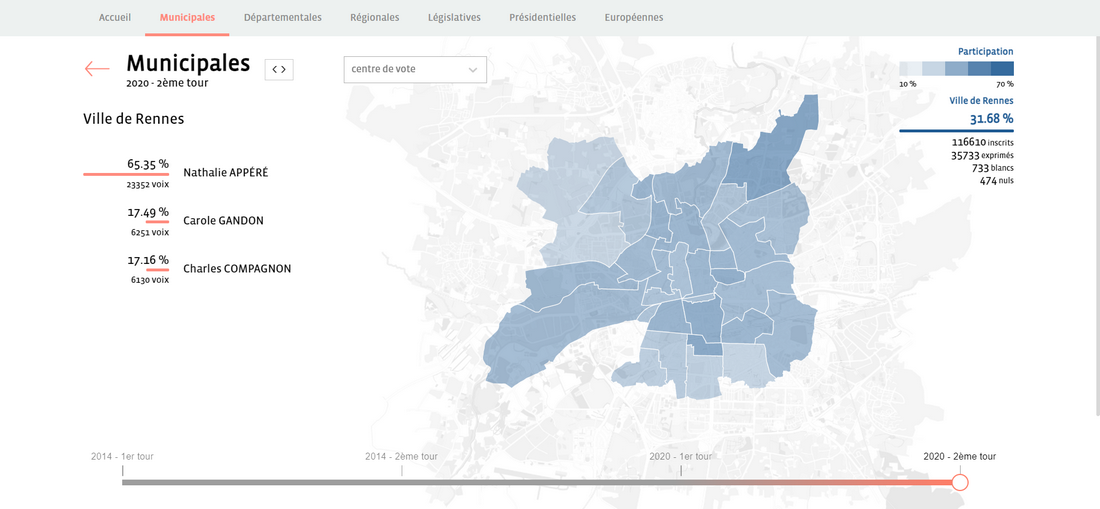Switch to the Accueil tab
This screenshot has width=1100, height=509.
point(115,18)
